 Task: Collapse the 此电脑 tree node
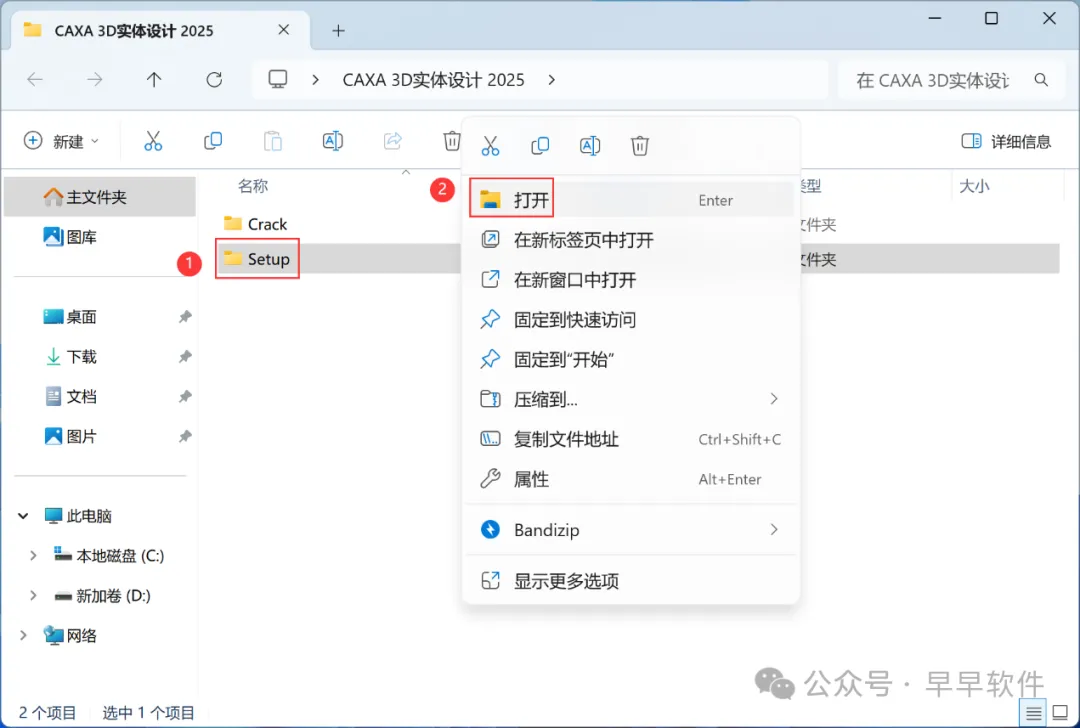coord(23,516)
